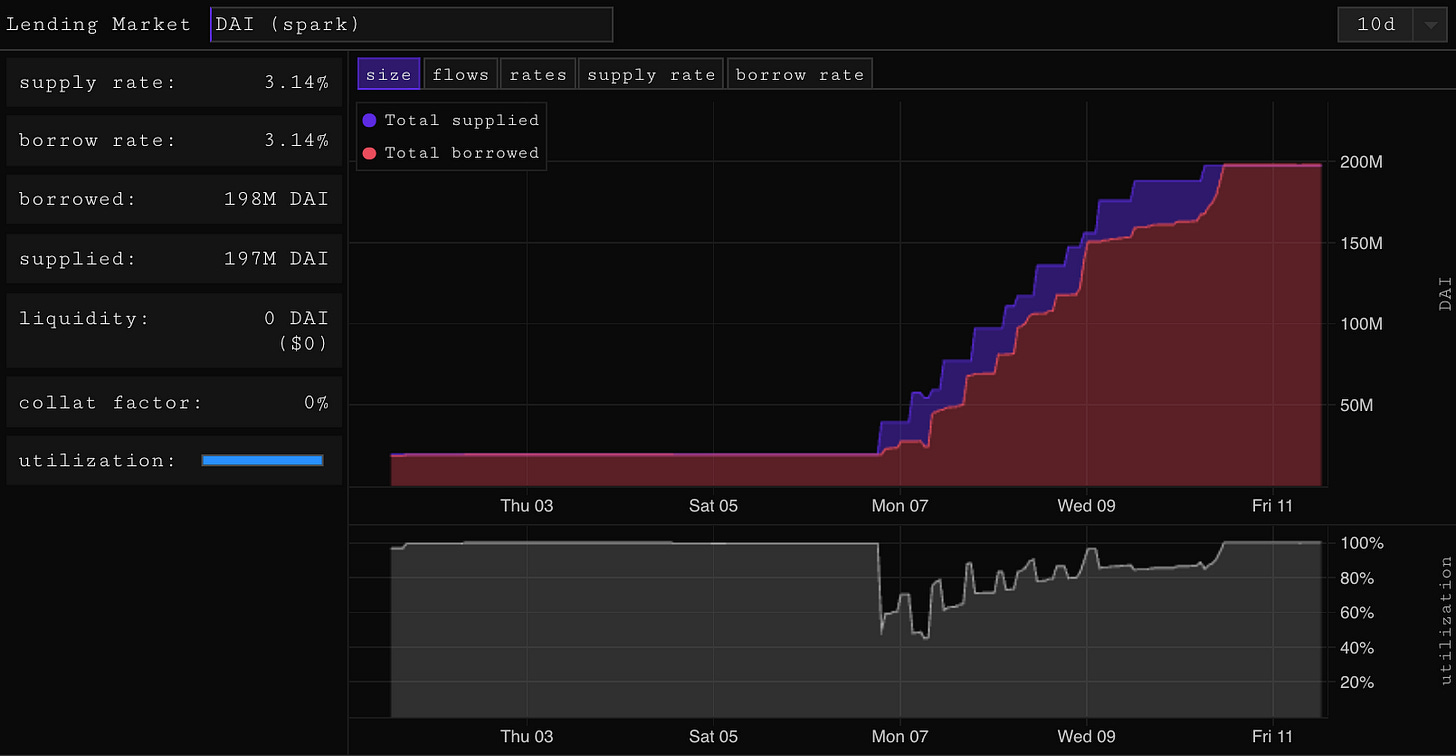Click the borrowed 198M DAI value
This screenshot has height=756, width=1456.
[x=277, y=199]
